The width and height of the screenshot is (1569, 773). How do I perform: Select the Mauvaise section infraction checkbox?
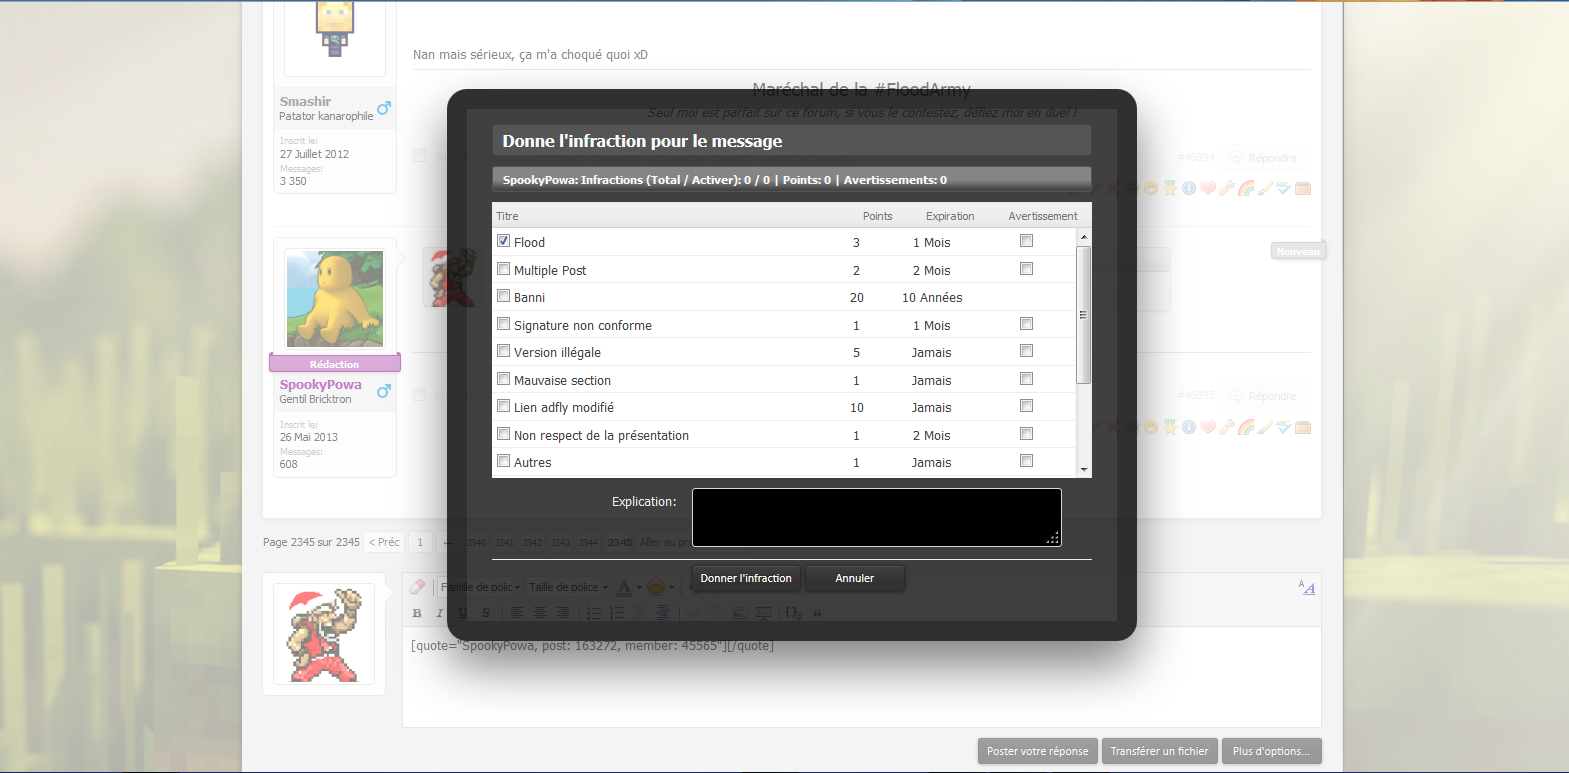504,379
